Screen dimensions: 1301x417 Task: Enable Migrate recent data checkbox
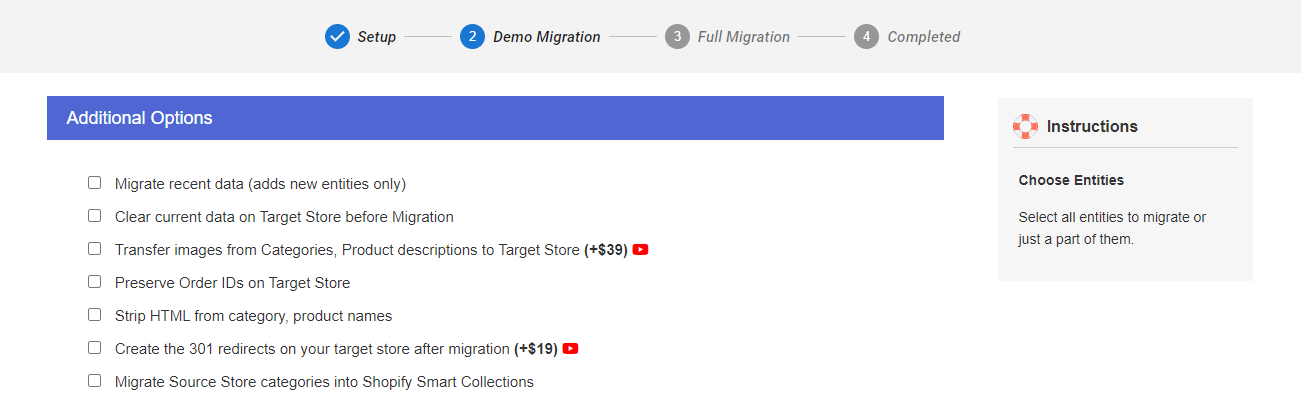[94, 183]
